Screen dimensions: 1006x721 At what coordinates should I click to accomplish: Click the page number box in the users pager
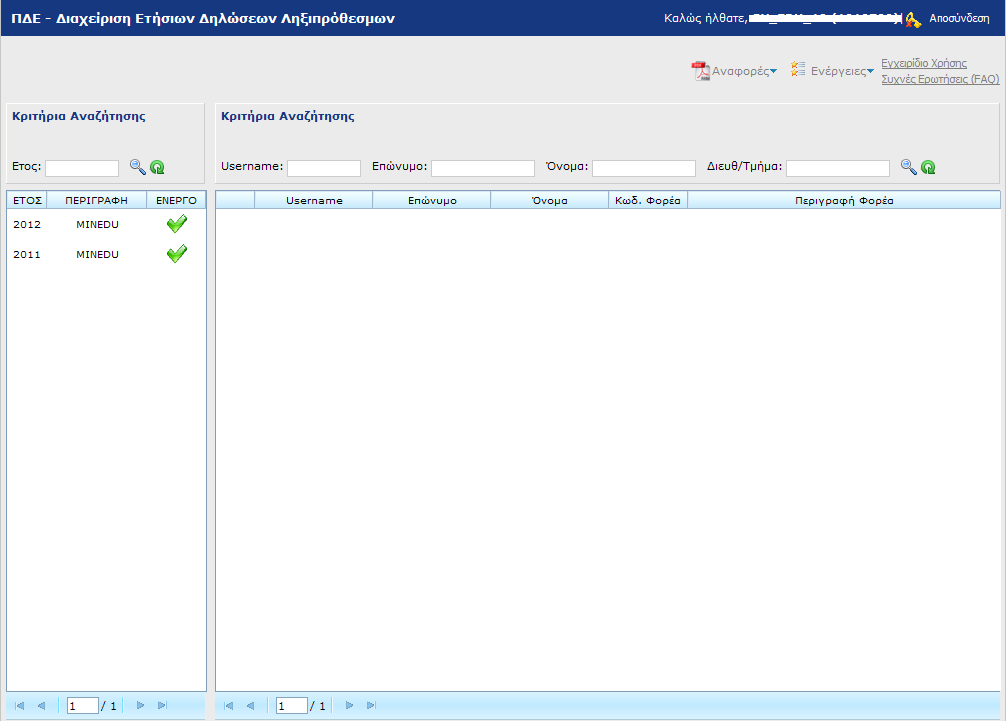292,706
